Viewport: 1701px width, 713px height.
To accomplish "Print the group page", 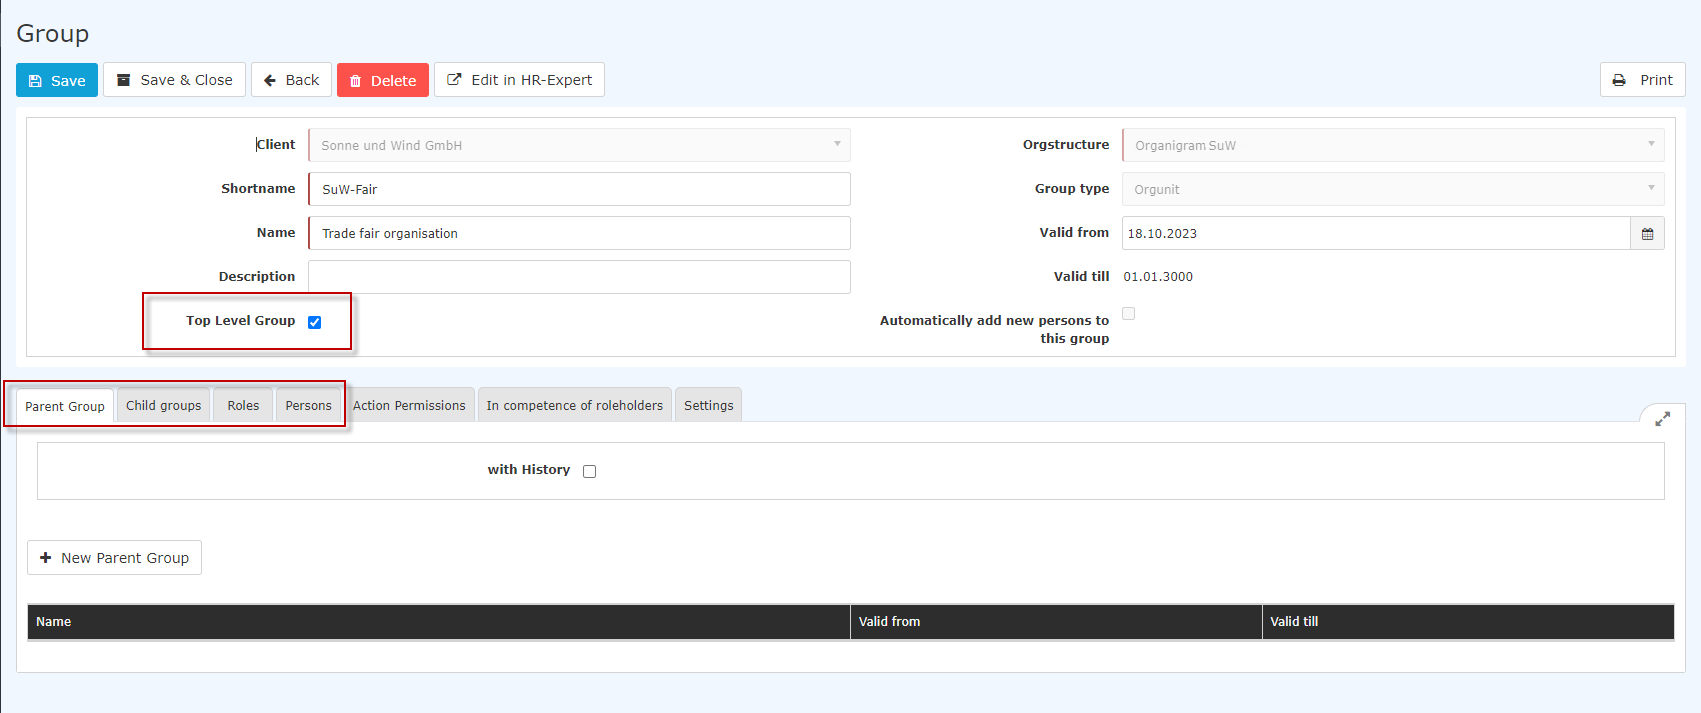I will click(x=1643, y=80).
